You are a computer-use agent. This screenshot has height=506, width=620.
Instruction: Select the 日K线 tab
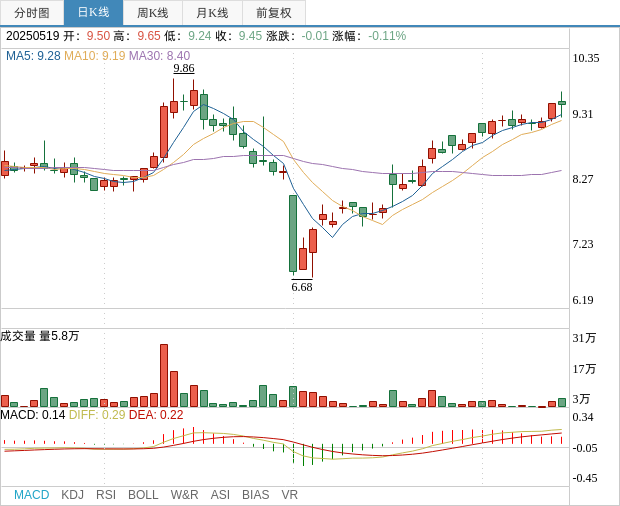click(x=93, y=13)
